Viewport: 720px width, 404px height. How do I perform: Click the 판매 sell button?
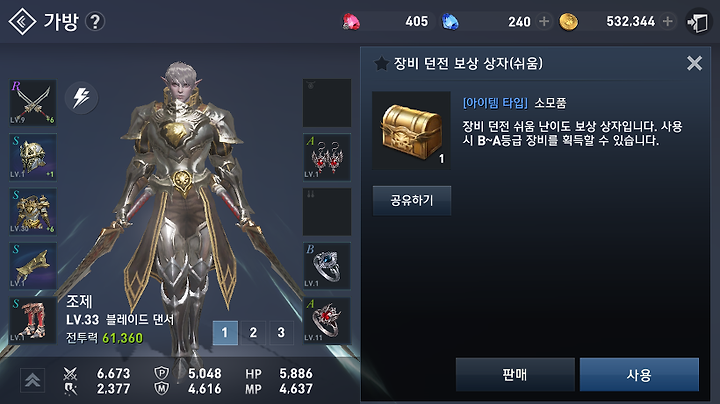tap(515, 375)
